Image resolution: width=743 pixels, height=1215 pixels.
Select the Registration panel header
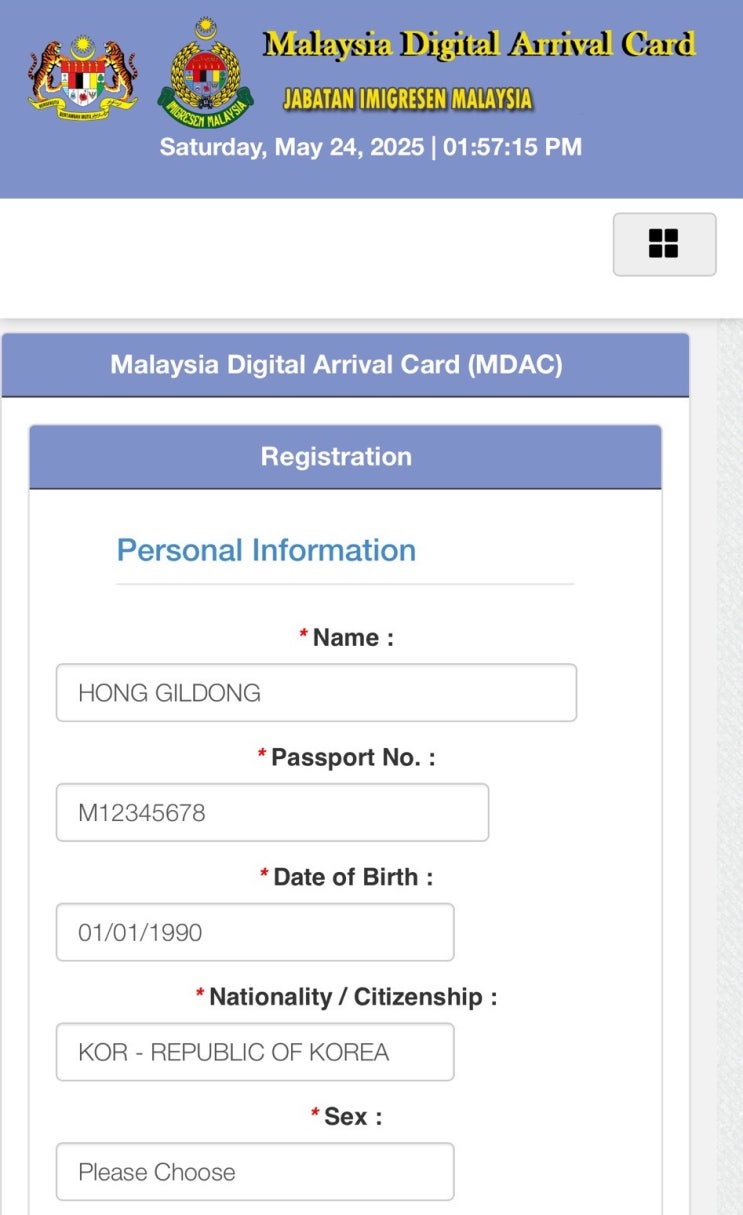click(x=336, y=457)
